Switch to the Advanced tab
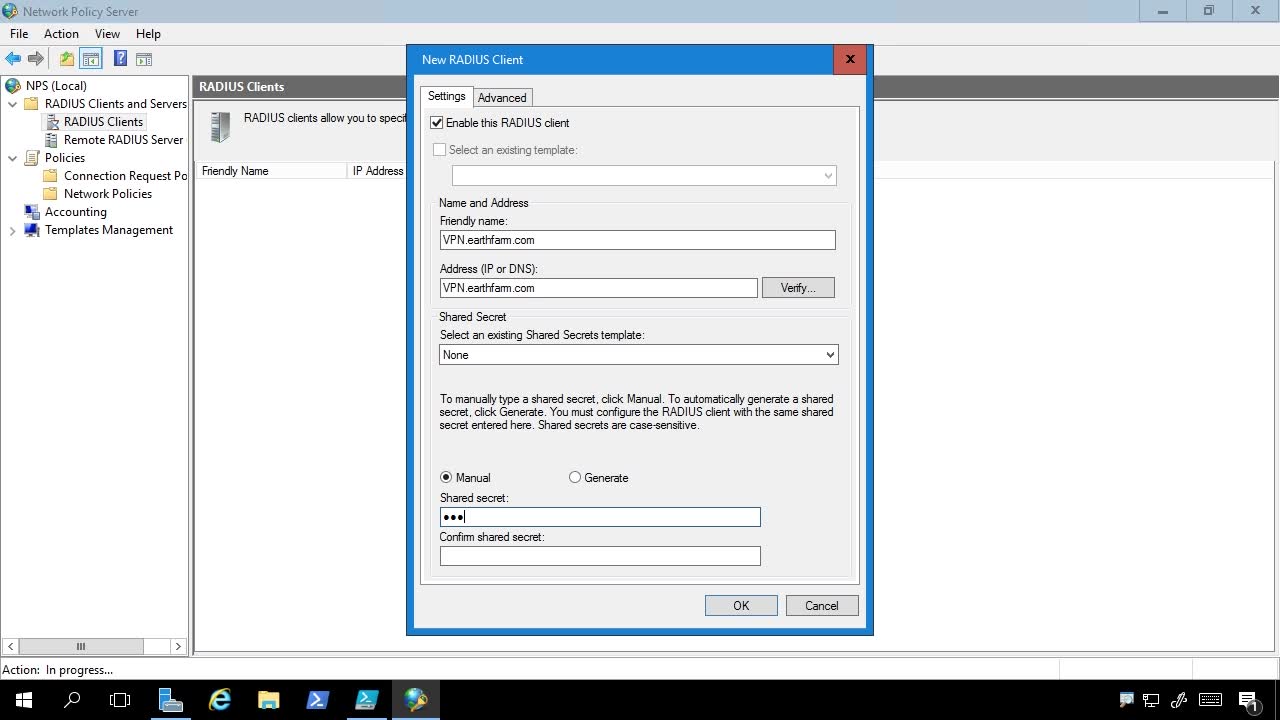Viewport: 1280px width, 720px height. [x=502, y=98]
